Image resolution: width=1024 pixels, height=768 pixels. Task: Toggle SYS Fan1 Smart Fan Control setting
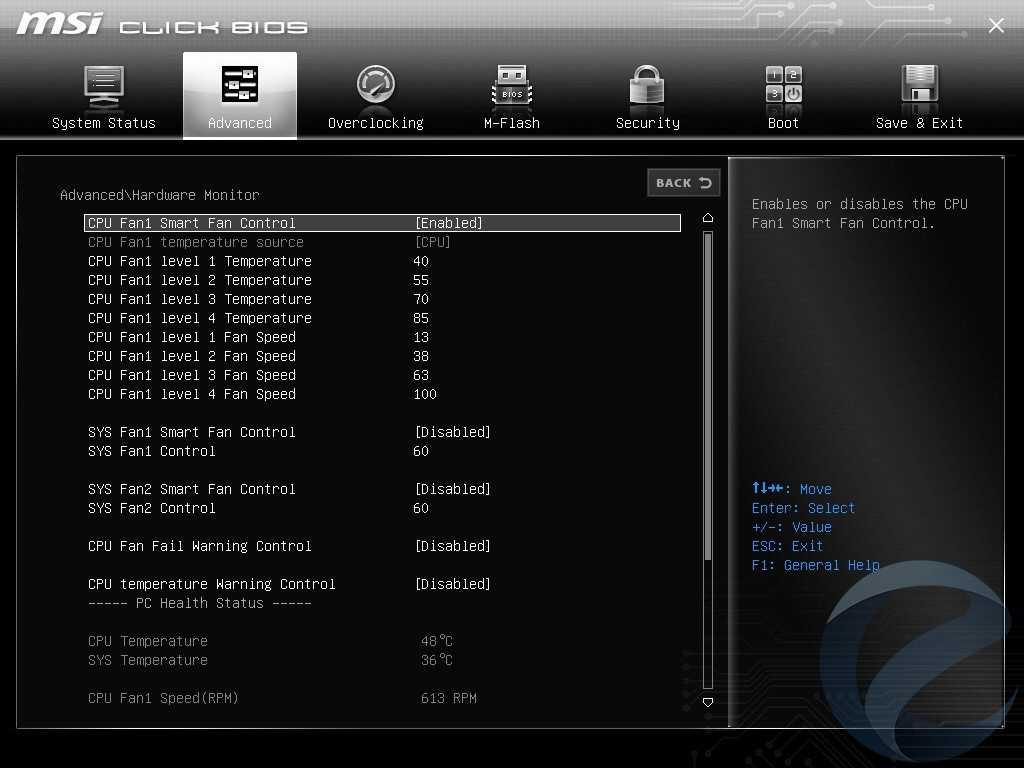click(x=452, y=432)
